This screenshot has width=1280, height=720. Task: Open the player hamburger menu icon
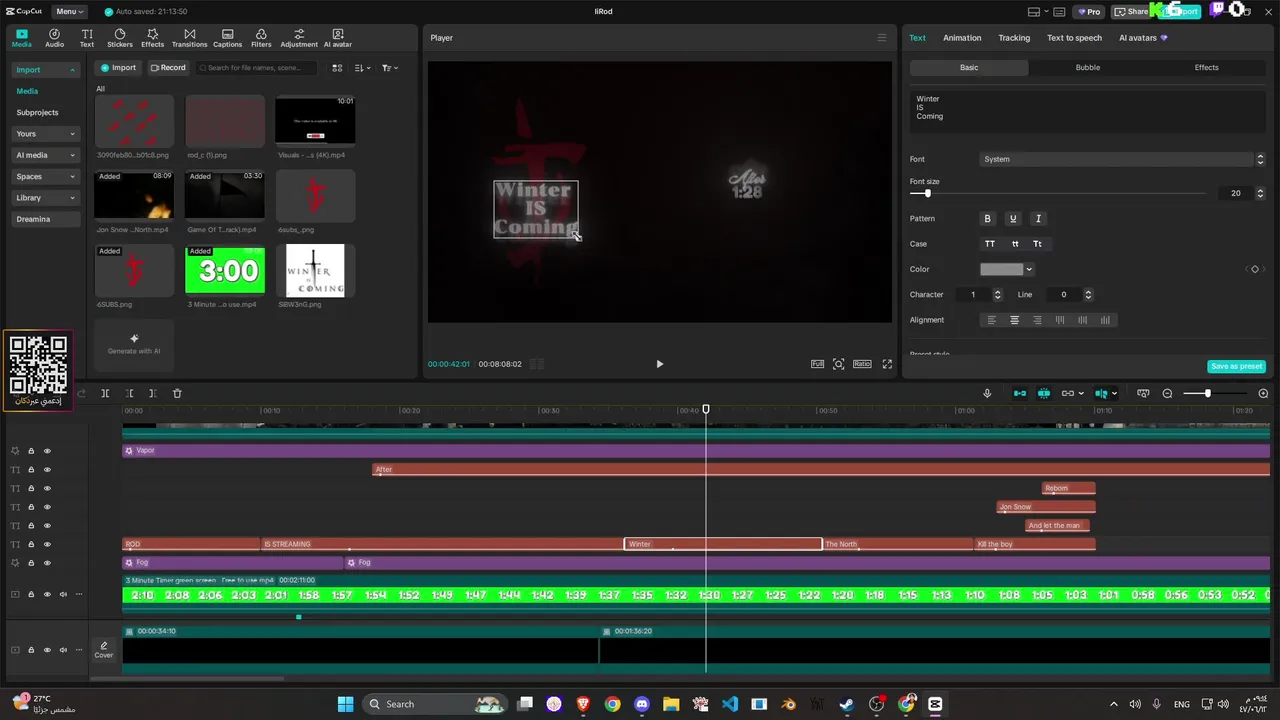point(881,38)
